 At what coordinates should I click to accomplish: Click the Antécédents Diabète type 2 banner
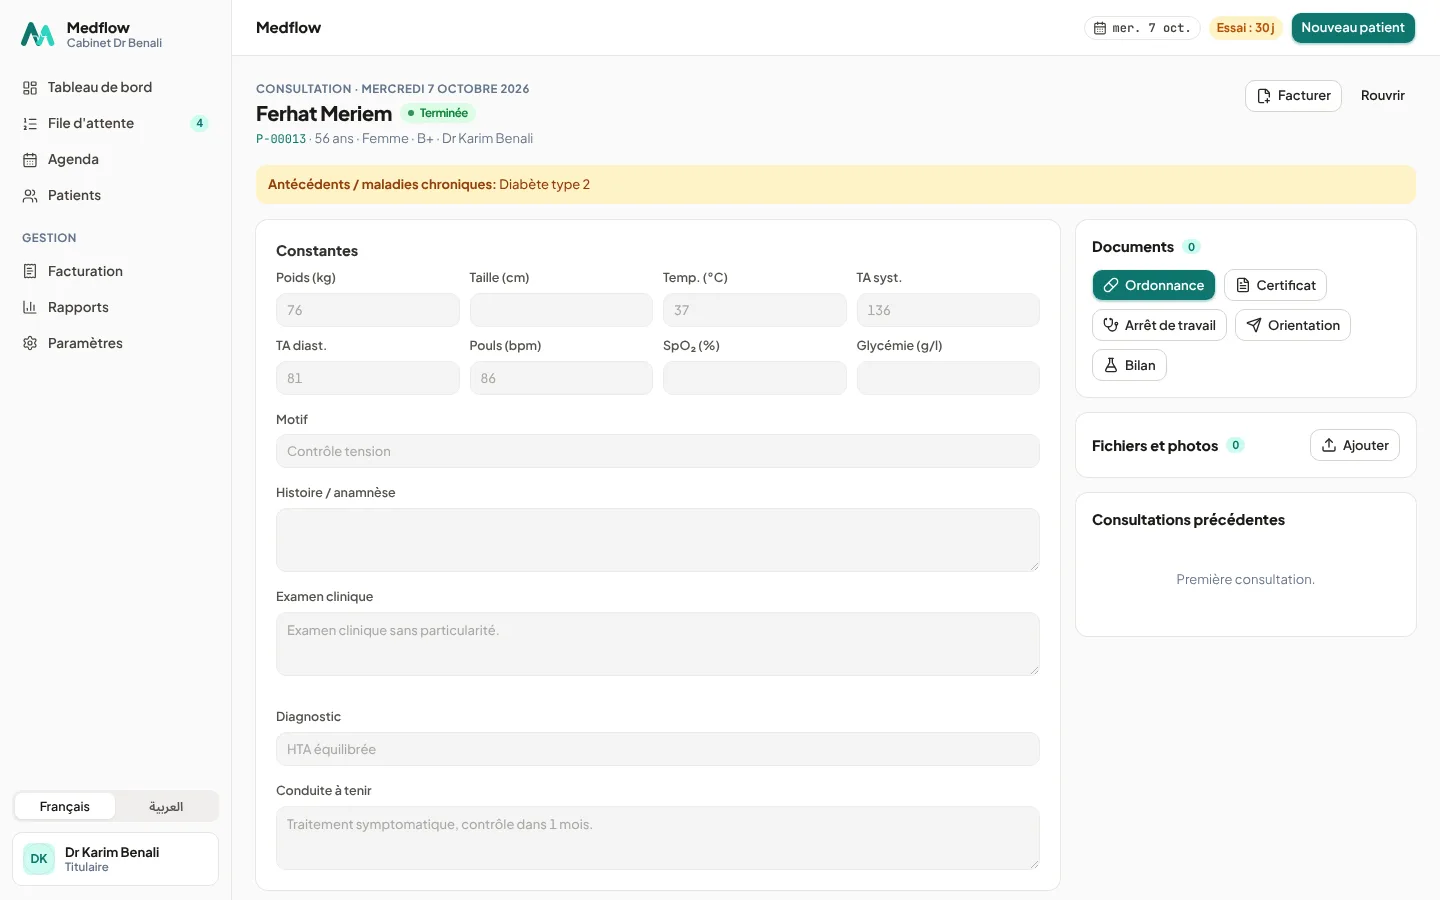point(835,184)
